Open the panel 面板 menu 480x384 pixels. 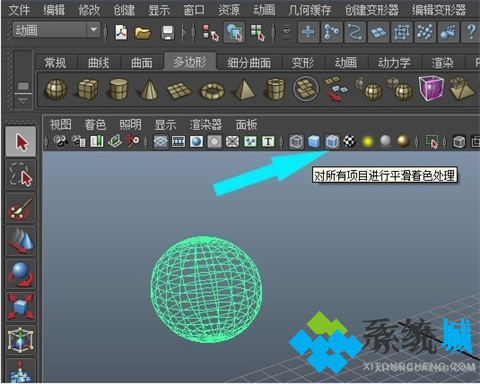(x=246, y=125)
